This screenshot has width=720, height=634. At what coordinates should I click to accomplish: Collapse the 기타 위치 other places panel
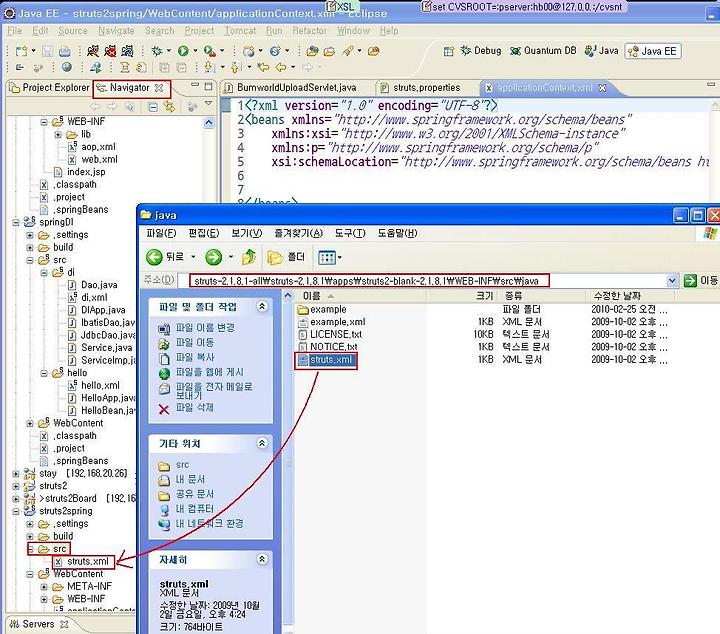pyautogui.click(x=262, y=443)
